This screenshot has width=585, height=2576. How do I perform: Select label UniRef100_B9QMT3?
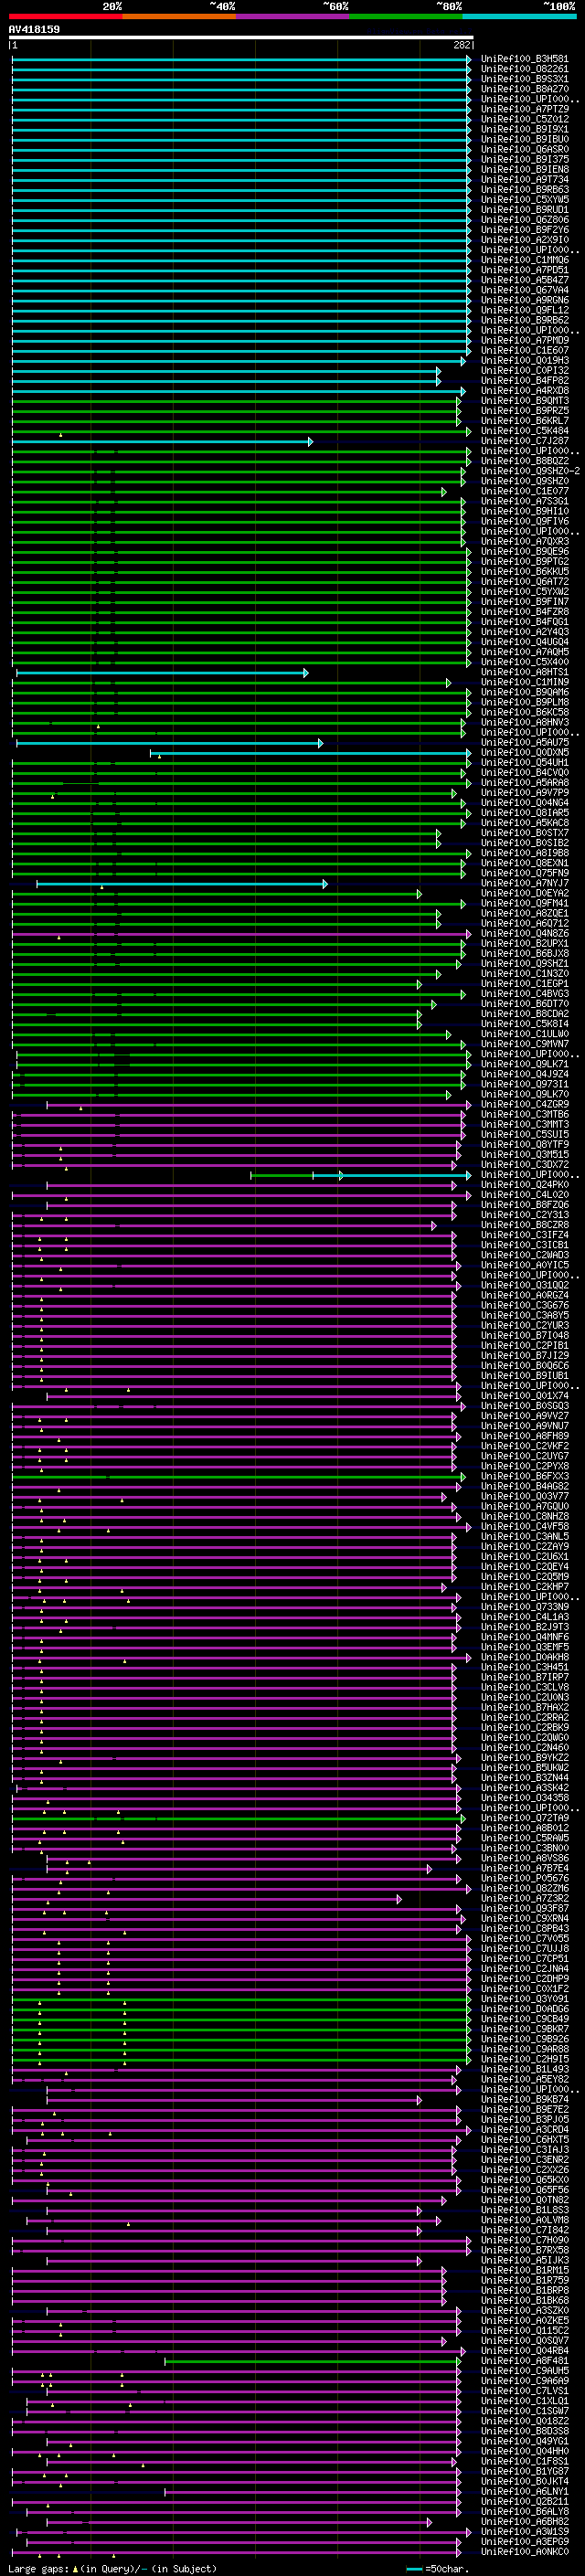point(525,400)
